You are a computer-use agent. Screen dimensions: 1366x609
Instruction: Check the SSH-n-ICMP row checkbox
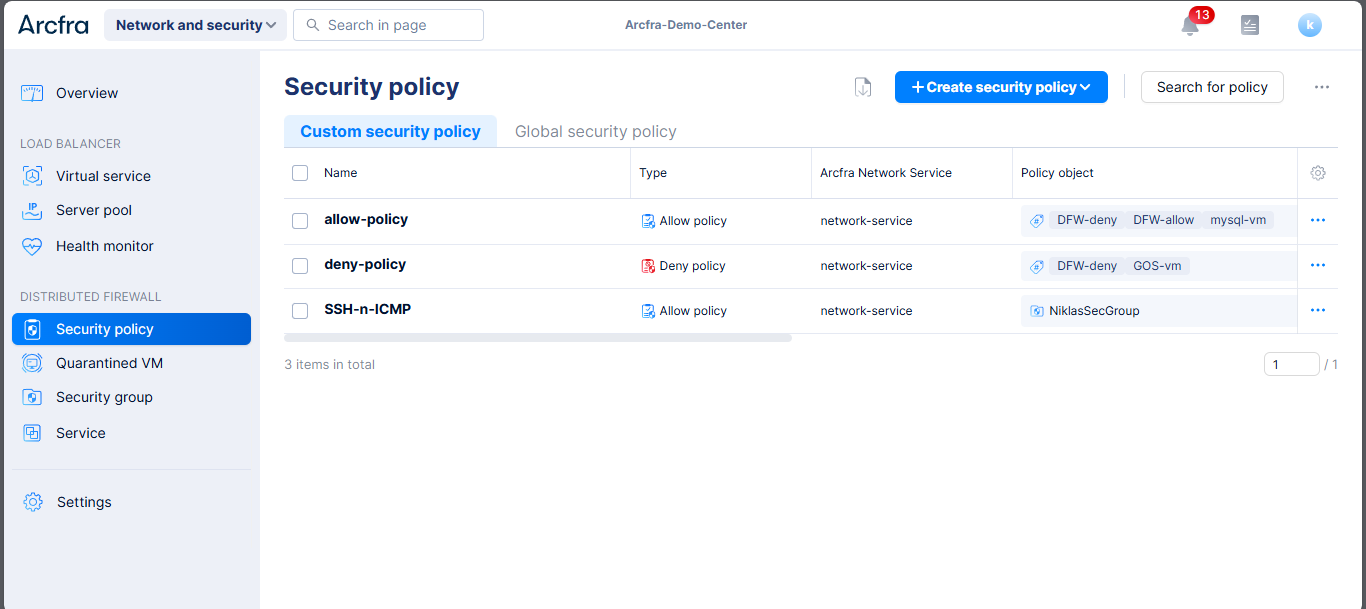click(300, 311)
